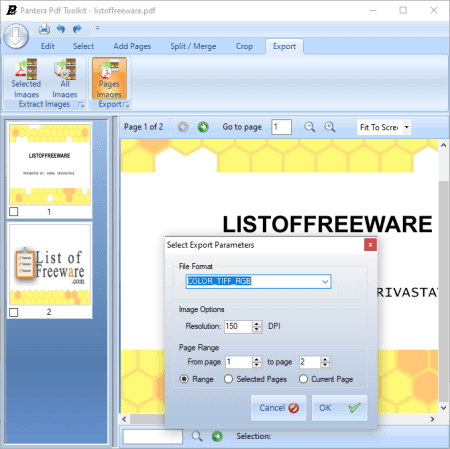Open the Split / Merge tab
Screen dimensions: 450x449
(193, 46)
